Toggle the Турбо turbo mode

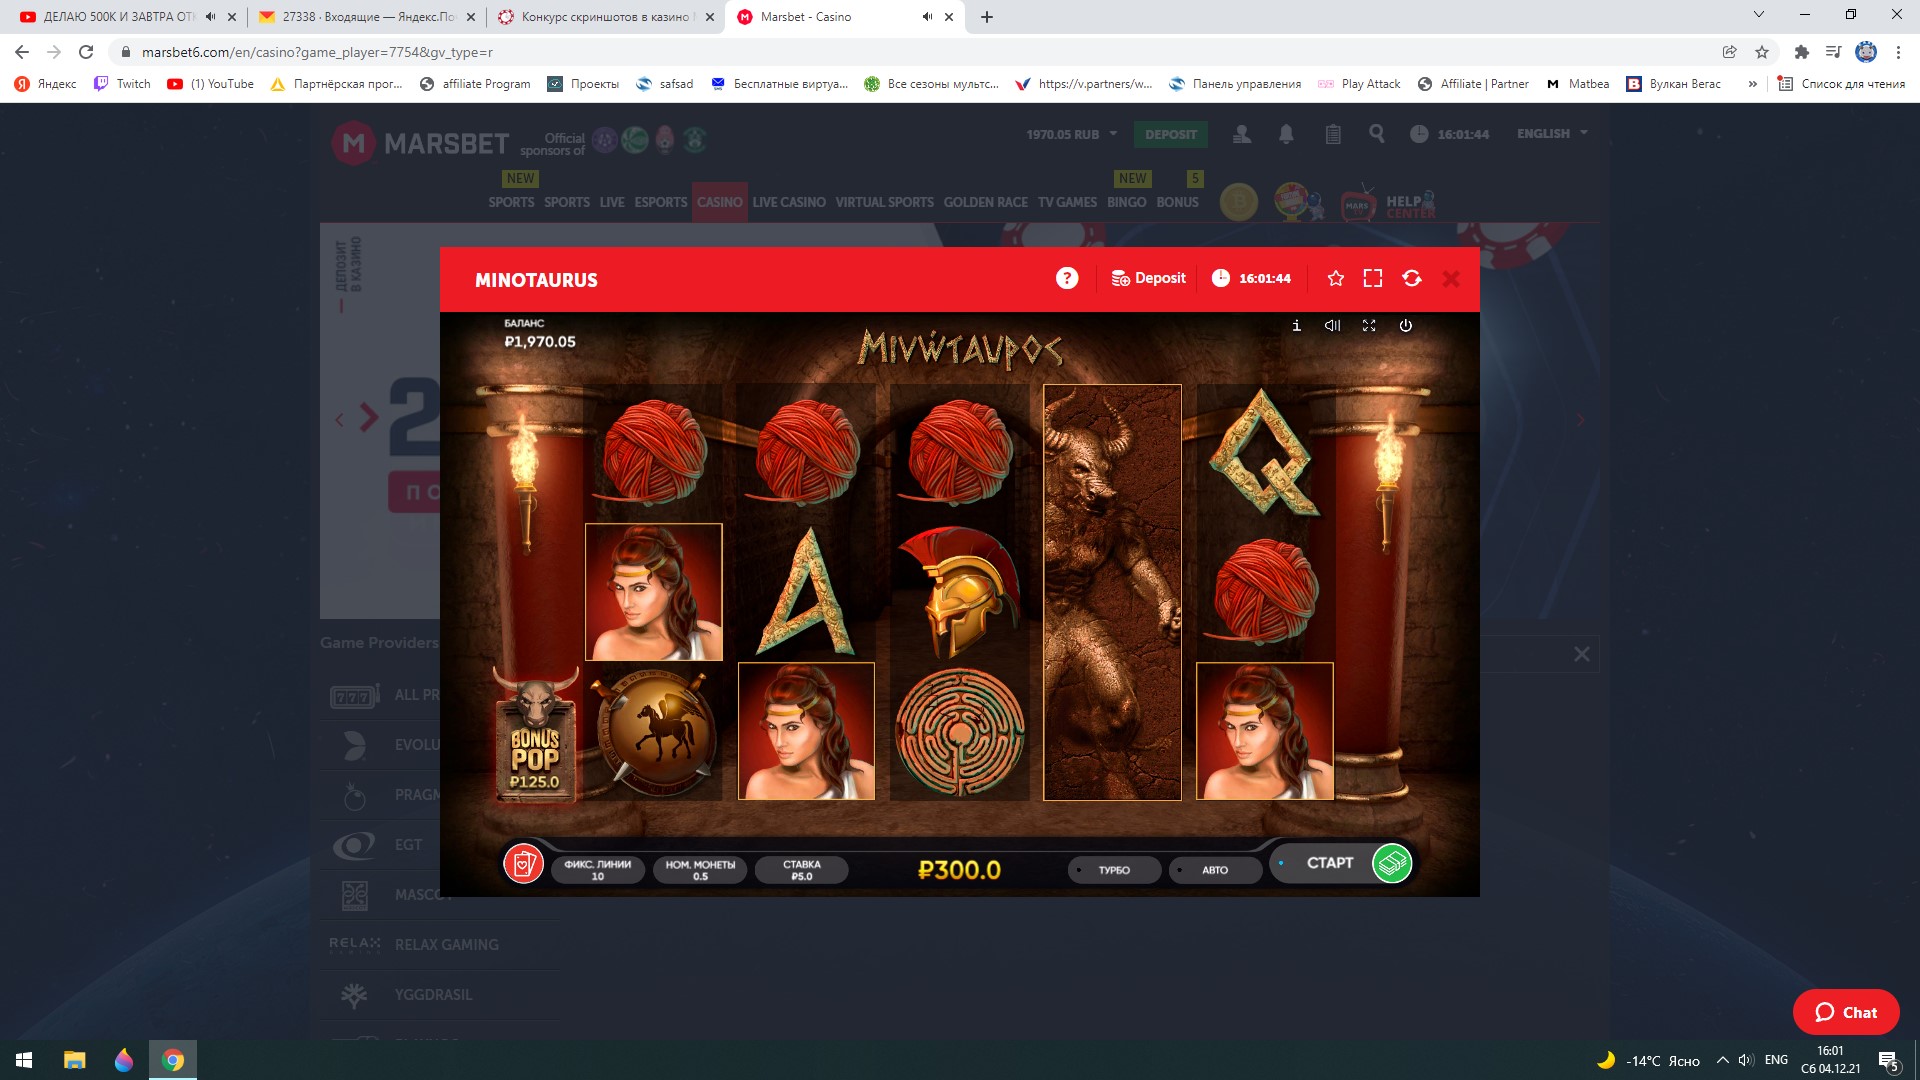coord(1114,870)
